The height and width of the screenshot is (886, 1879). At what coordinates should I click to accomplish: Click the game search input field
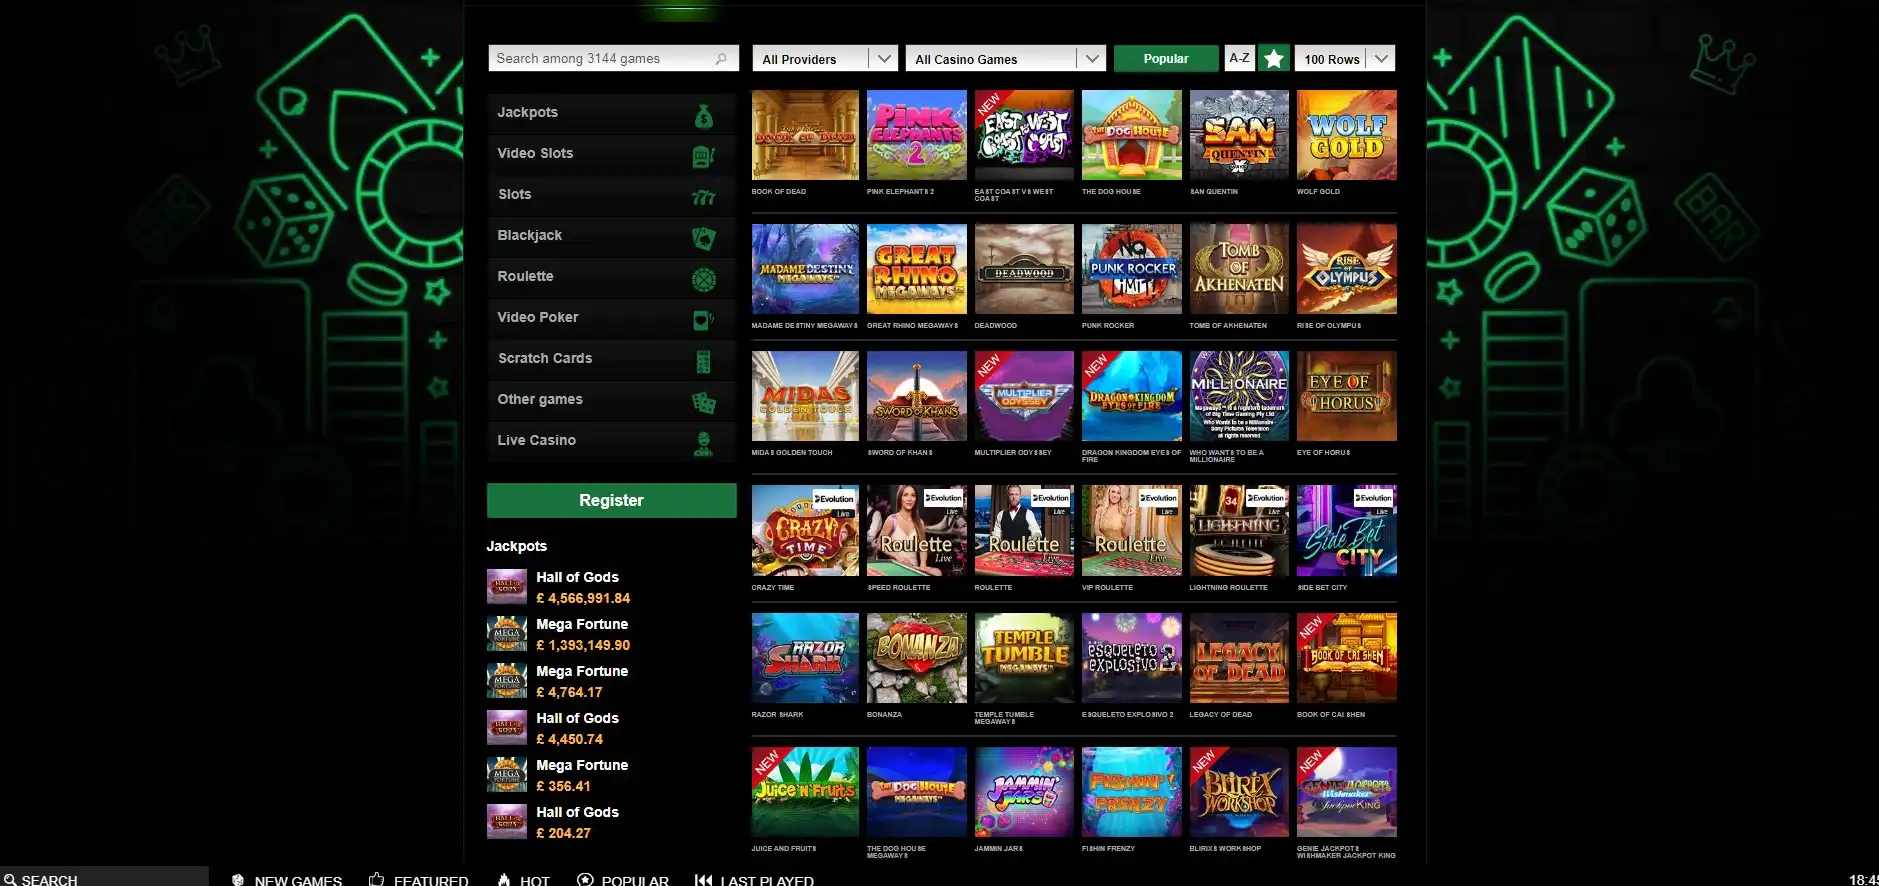(600, 59)
